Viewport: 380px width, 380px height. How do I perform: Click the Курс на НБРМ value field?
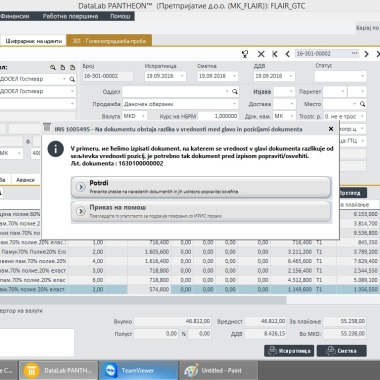point(218,116)
